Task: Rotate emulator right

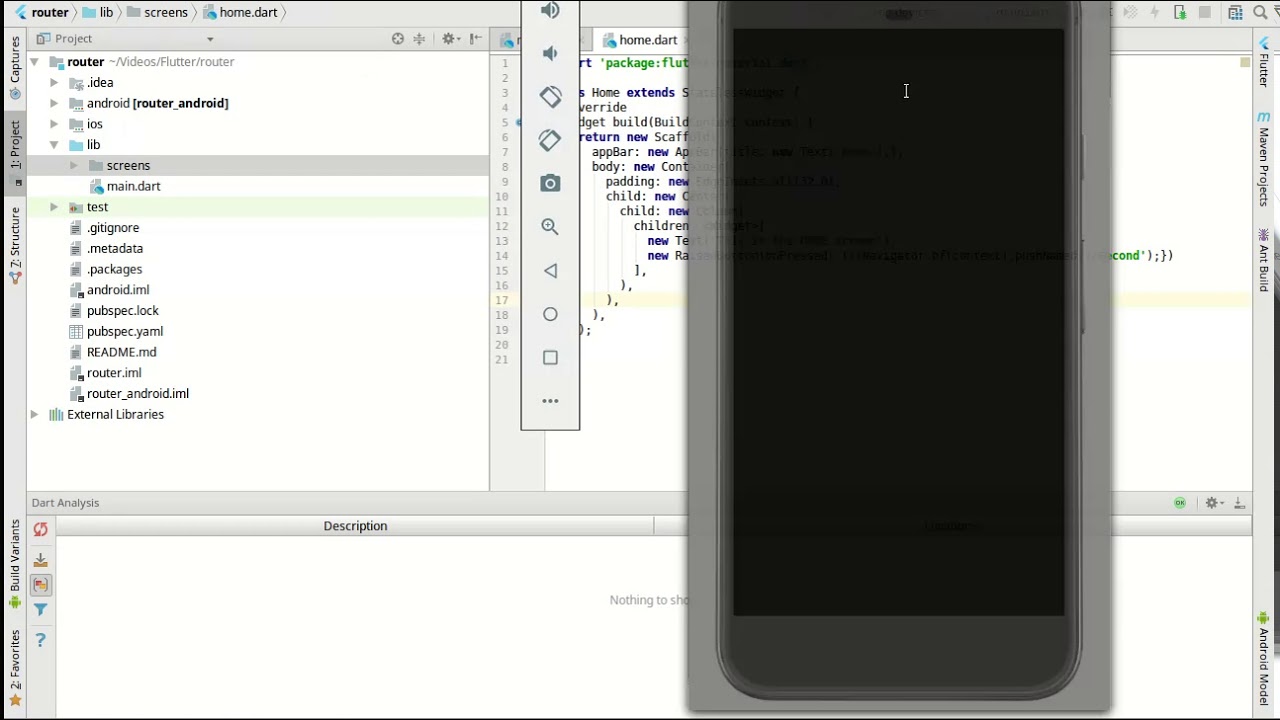Action: pyautogui.click(x=550, y=140)
